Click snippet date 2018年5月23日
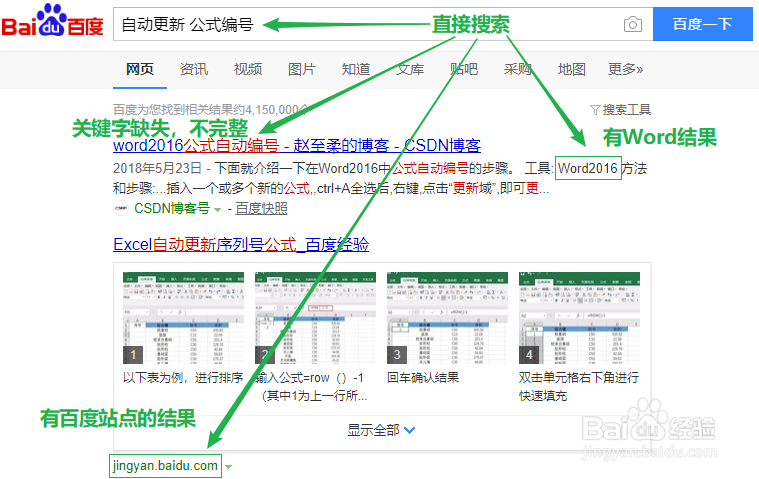Viewport: 759px width, 479px height. (x=157, y=168)
